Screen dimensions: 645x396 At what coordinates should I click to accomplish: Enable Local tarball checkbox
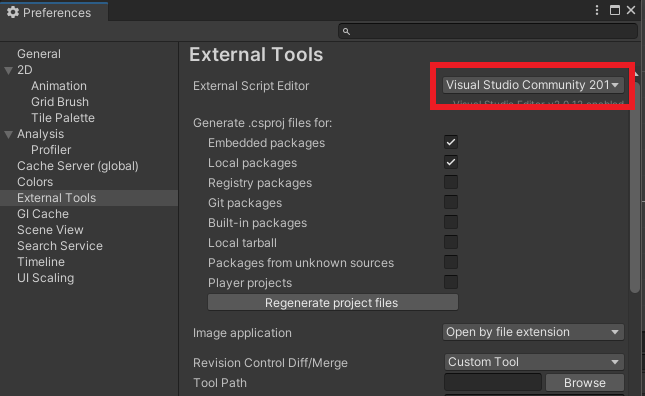coord(451,242)
